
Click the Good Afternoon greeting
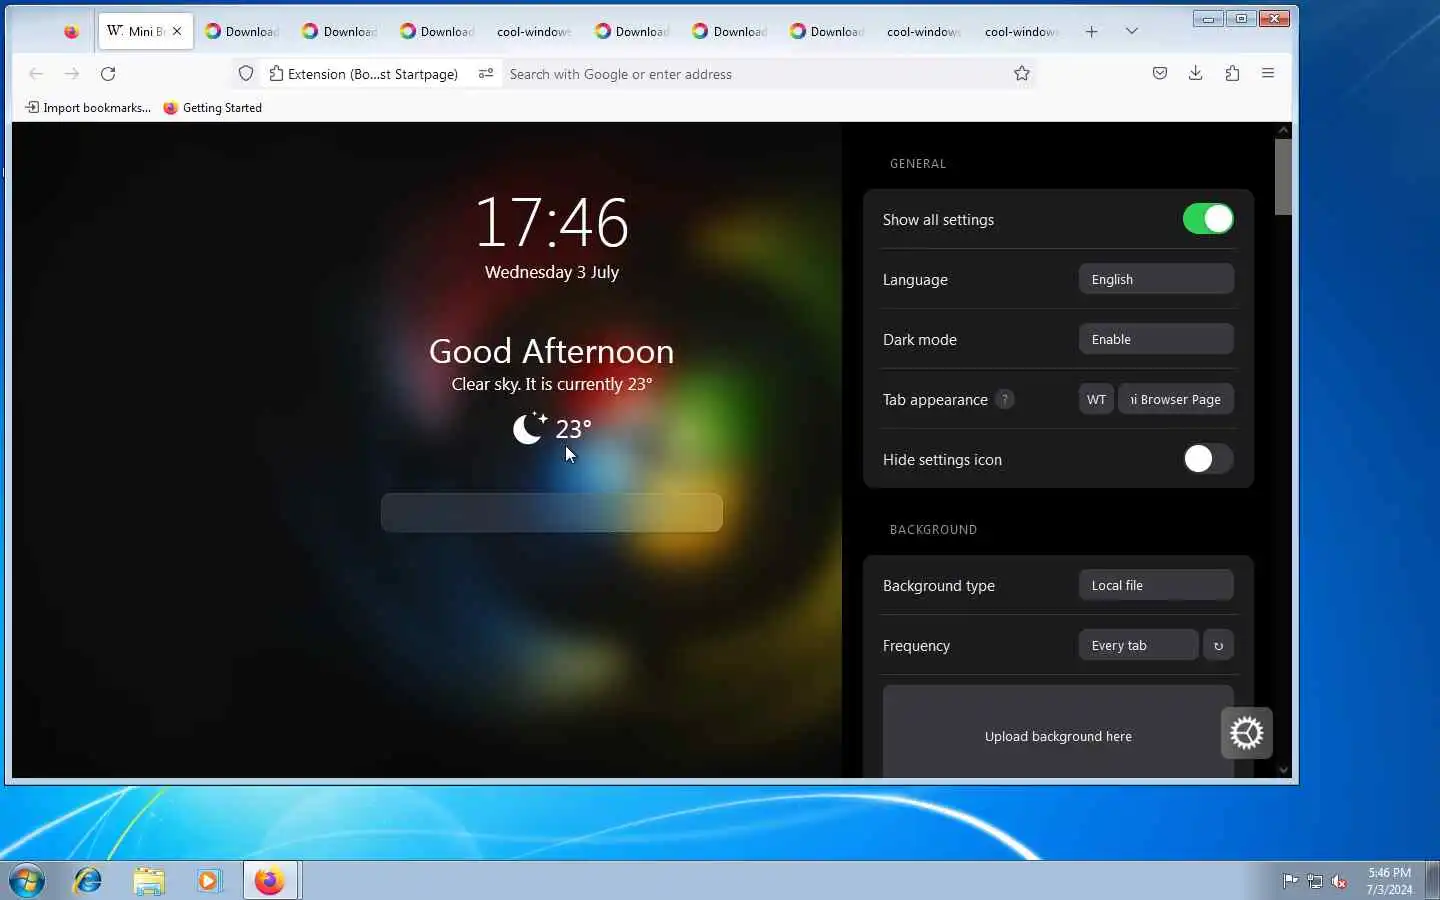pos(552,351)
